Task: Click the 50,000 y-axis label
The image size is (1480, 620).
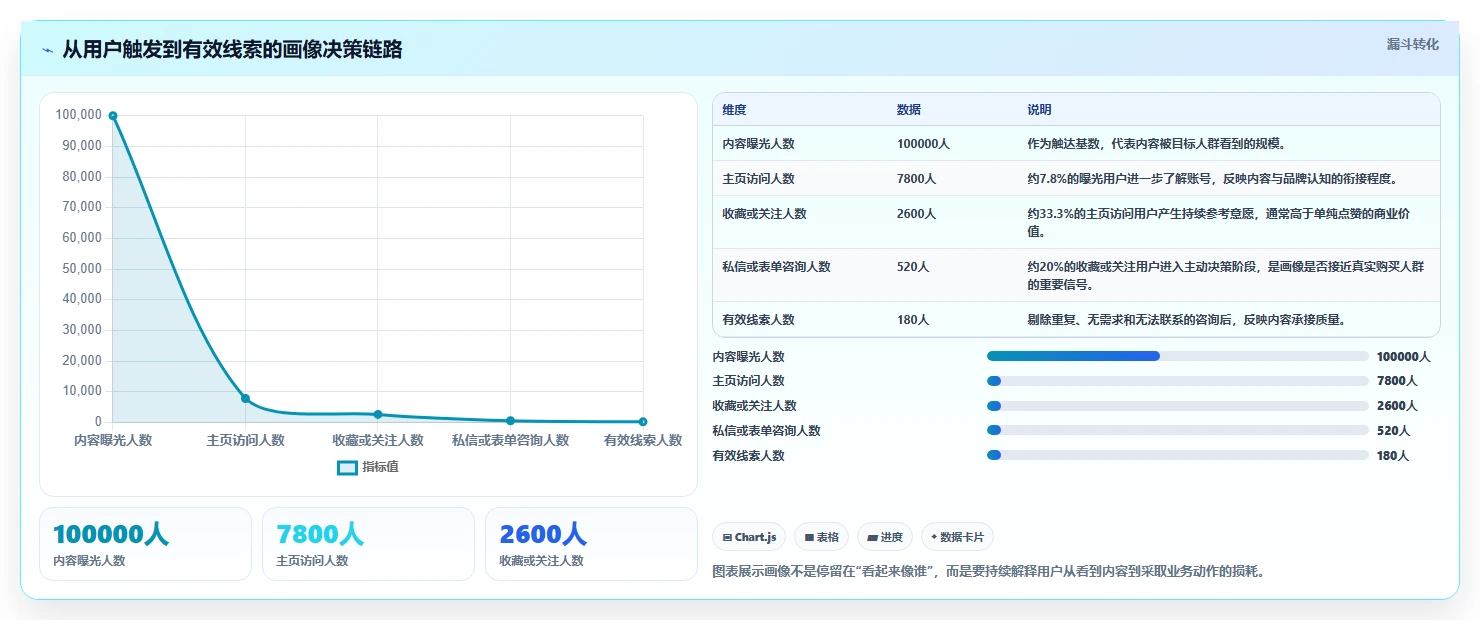Action: coord(82,268)
